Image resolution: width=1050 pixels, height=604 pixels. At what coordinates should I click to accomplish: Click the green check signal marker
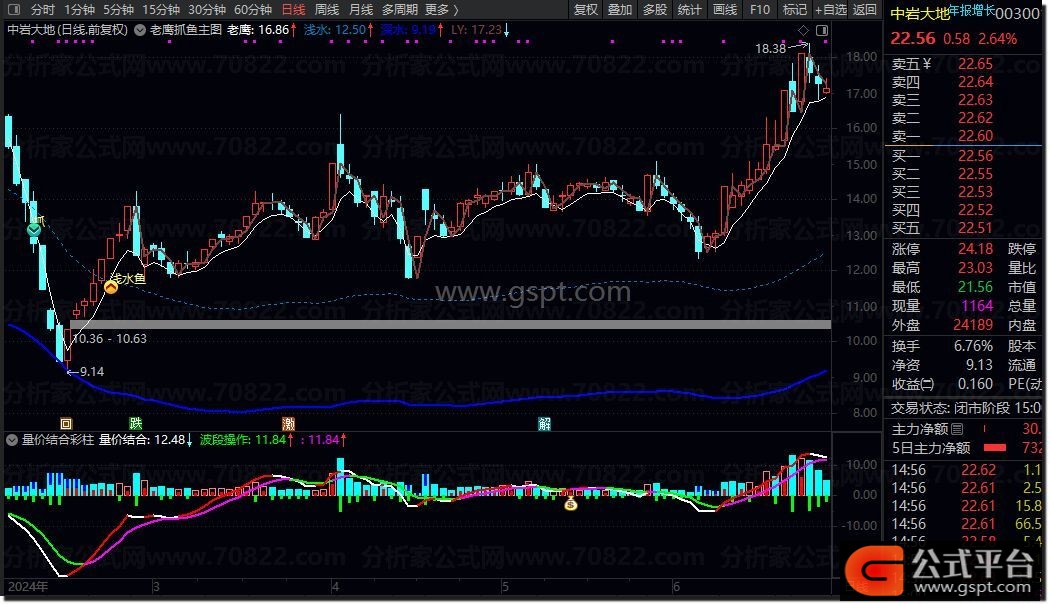(33, 230)
